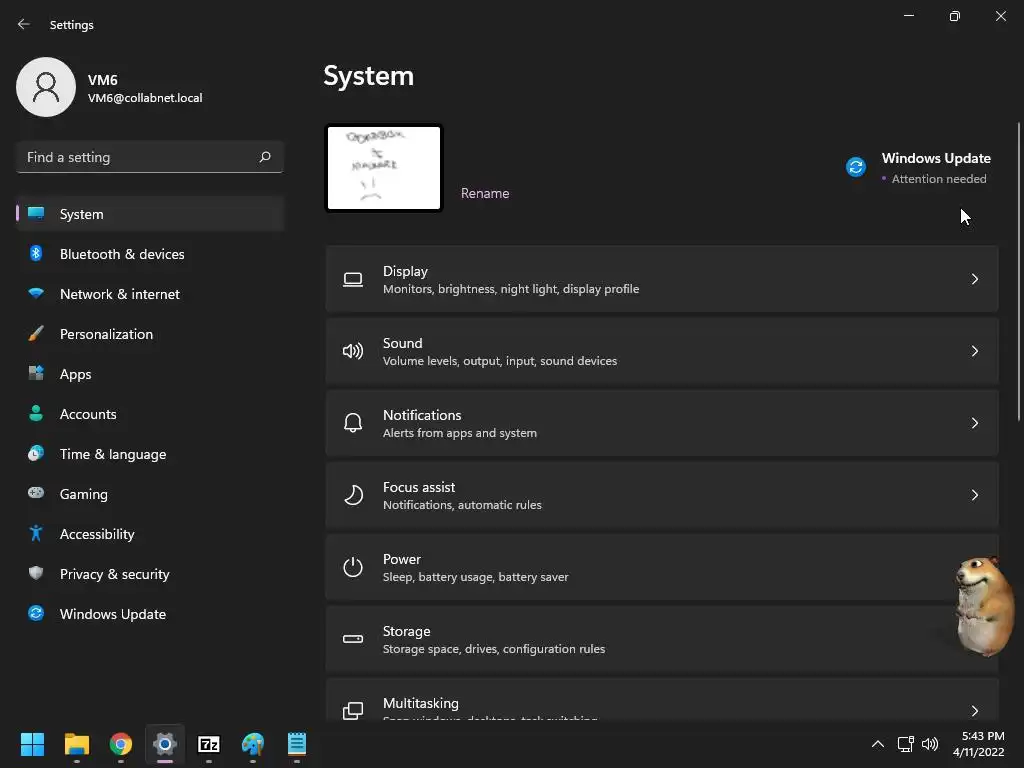Screen dimensions: 1024x768
Task: Open File Explorer from the taskbar
Action: [x=76, y=744]
